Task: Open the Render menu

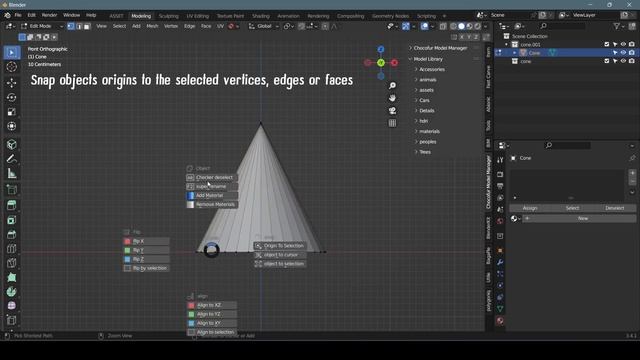Action: (x=49, y=15)
